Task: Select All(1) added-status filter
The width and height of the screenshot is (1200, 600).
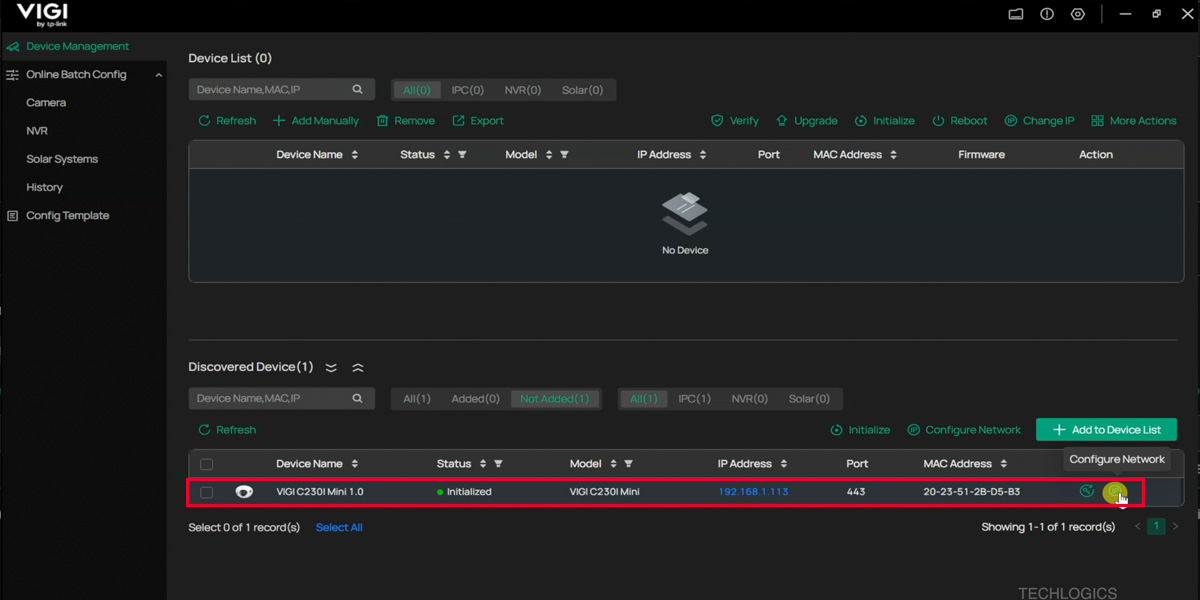Action: (x=417, y=399)
